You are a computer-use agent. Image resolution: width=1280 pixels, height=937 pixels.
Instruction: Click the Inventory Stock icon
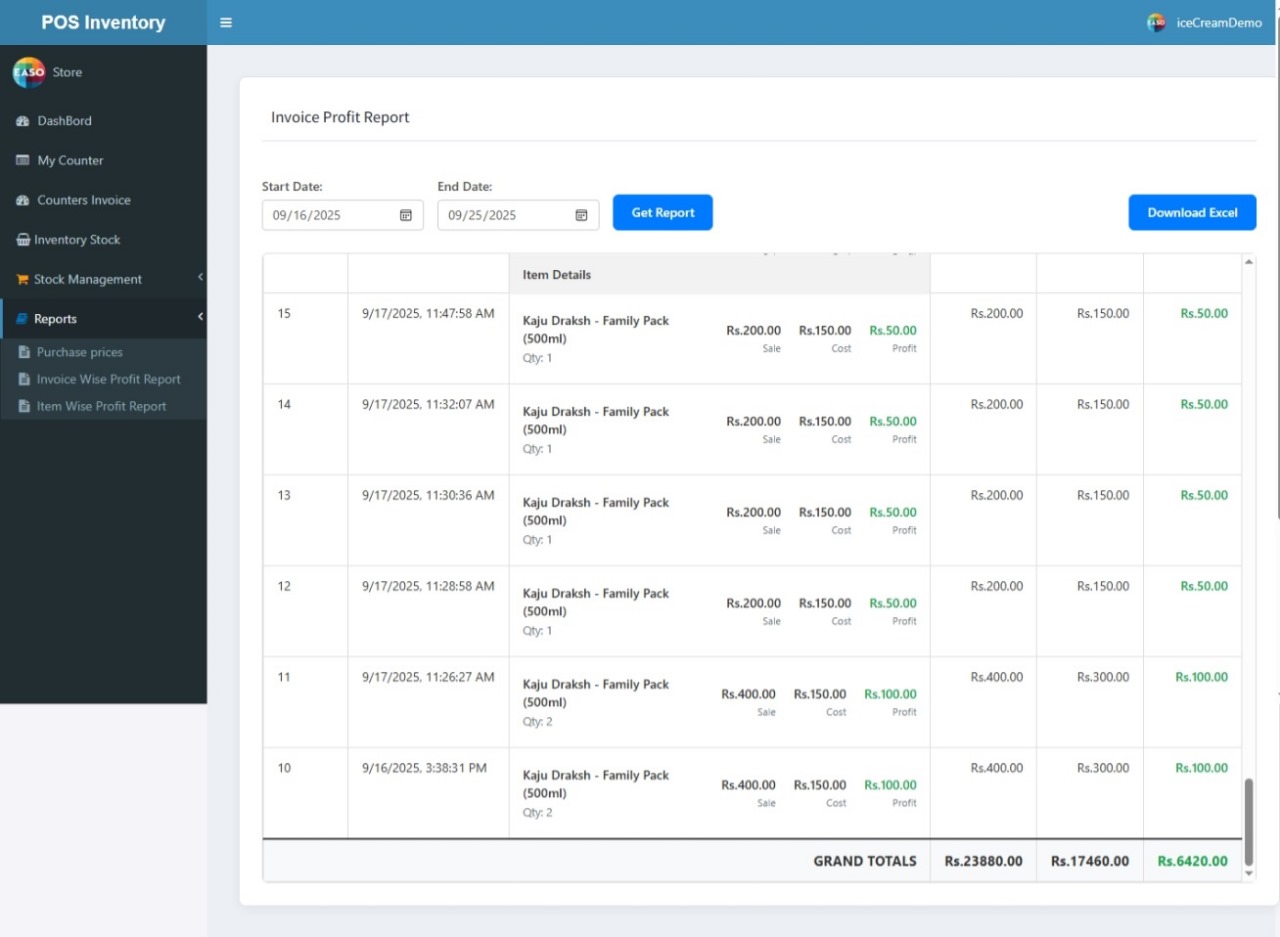(23, 240)
